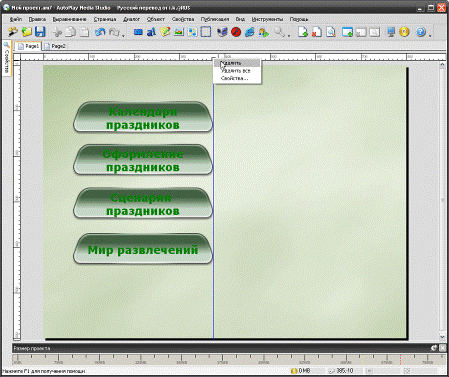Insert a Paragraph object icon

coord(165,32)
